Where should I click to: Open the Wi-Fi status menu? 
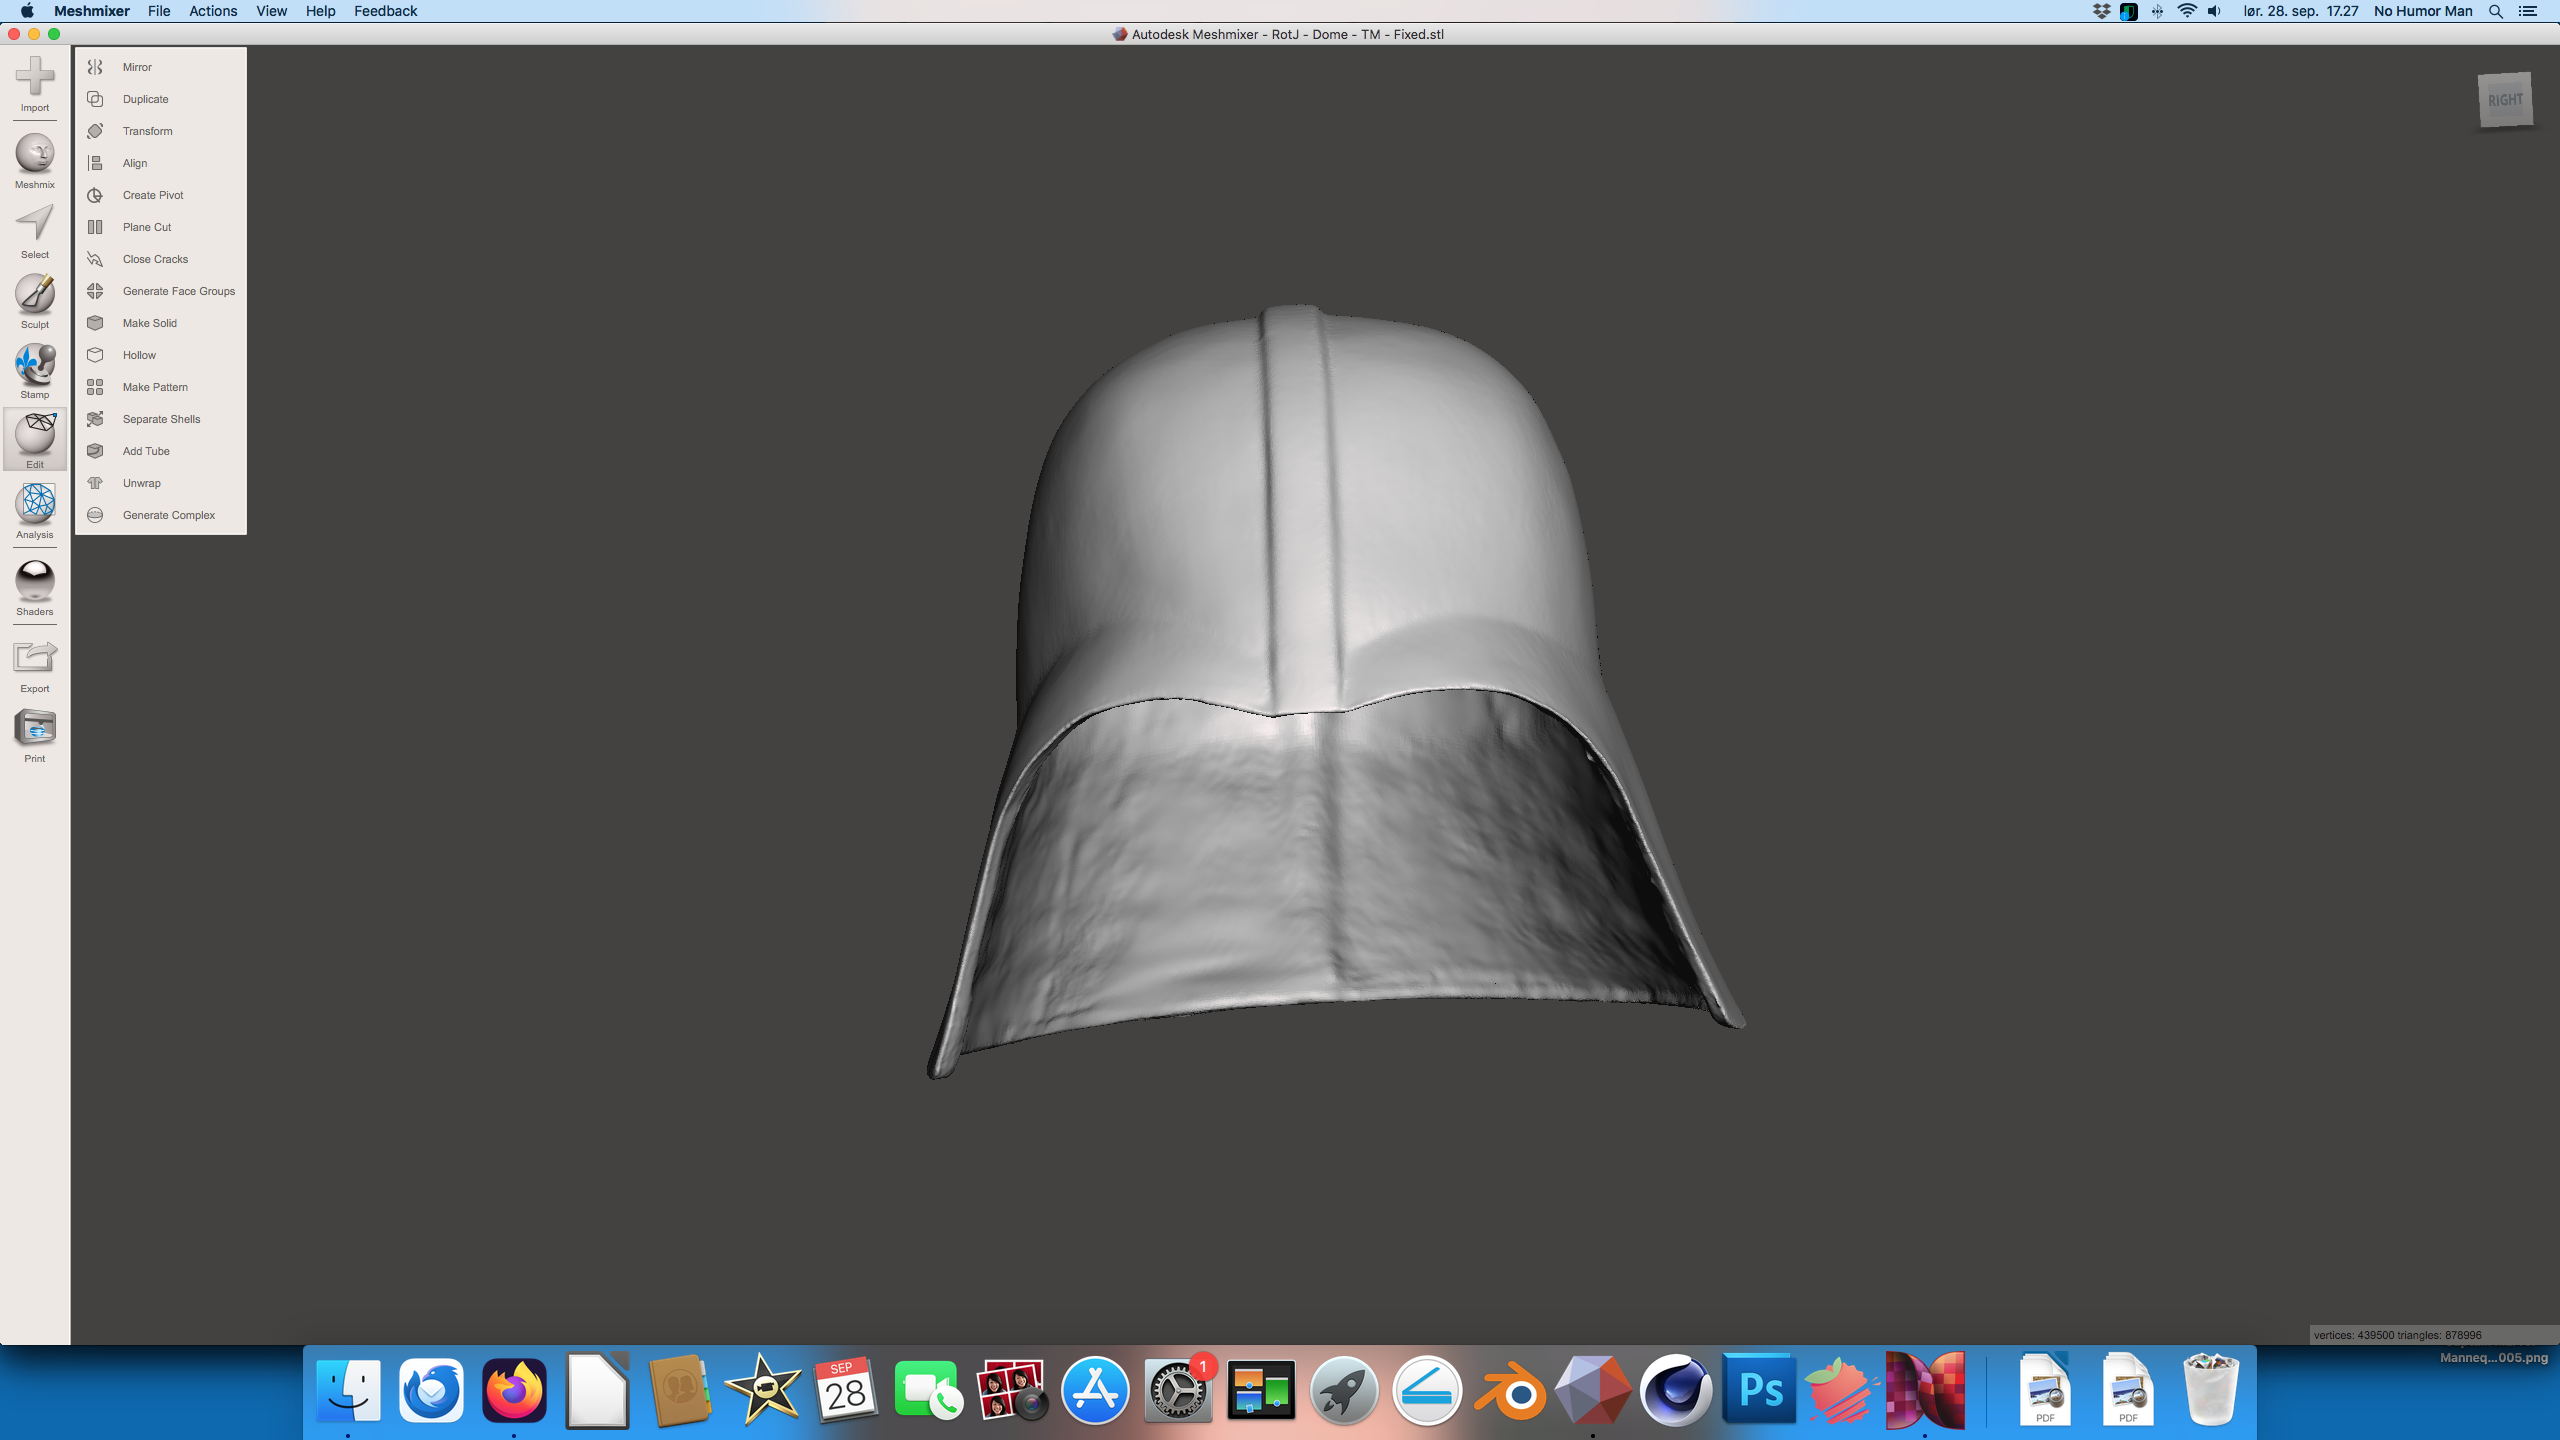tap(2187, 11)
